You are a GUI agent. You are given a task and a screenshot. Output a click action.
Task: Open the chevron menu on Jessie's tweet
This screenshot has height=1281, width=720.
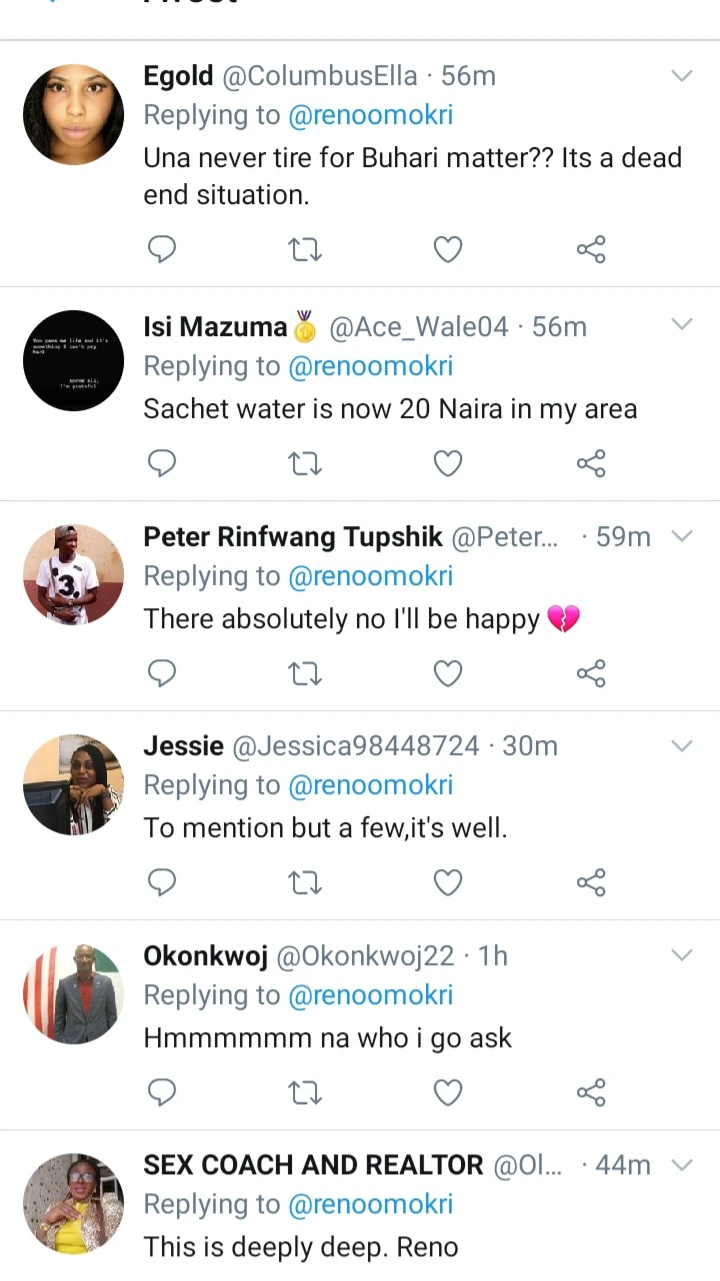pos(681,746)
